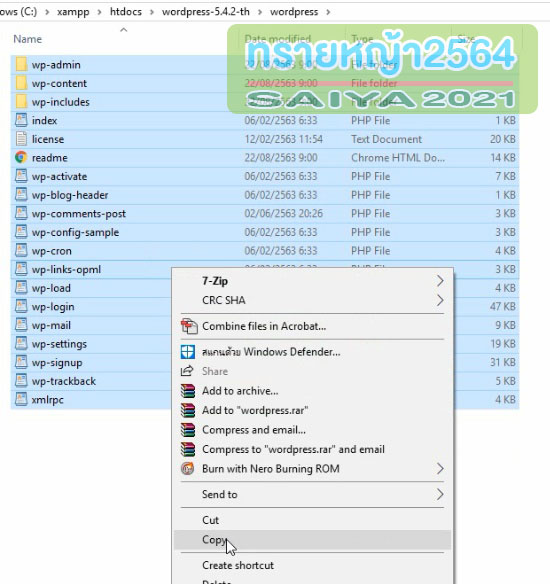Expand the Send to submenu arrow
The image size is (550, 584).
pos(440,494)
